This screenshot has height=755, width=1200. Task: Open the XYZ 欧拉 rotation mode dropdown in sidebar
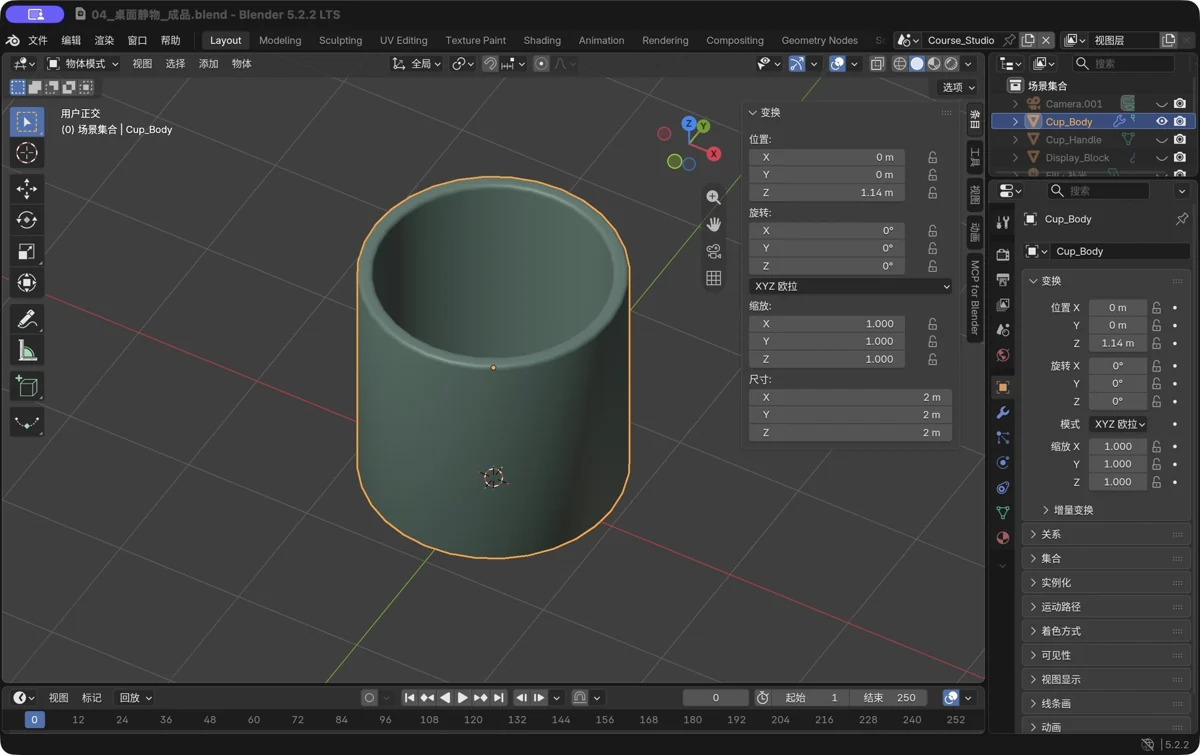click(x=851, y=286)
